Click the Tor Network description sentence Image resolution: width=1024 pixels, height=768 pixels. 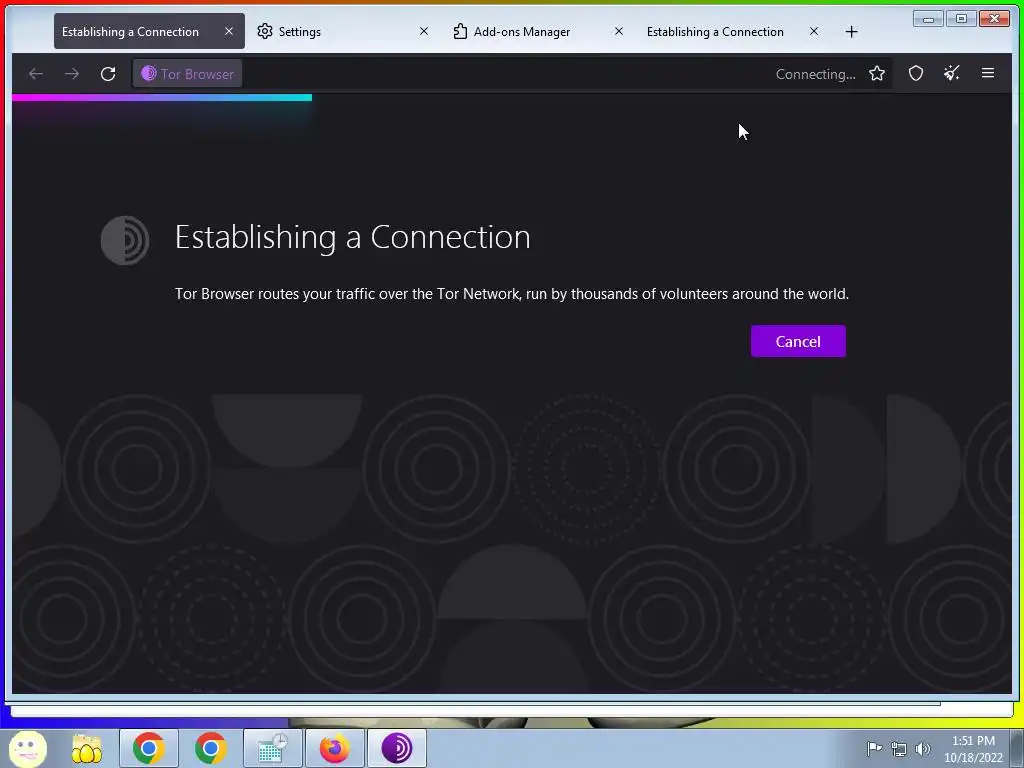(511, 294)
